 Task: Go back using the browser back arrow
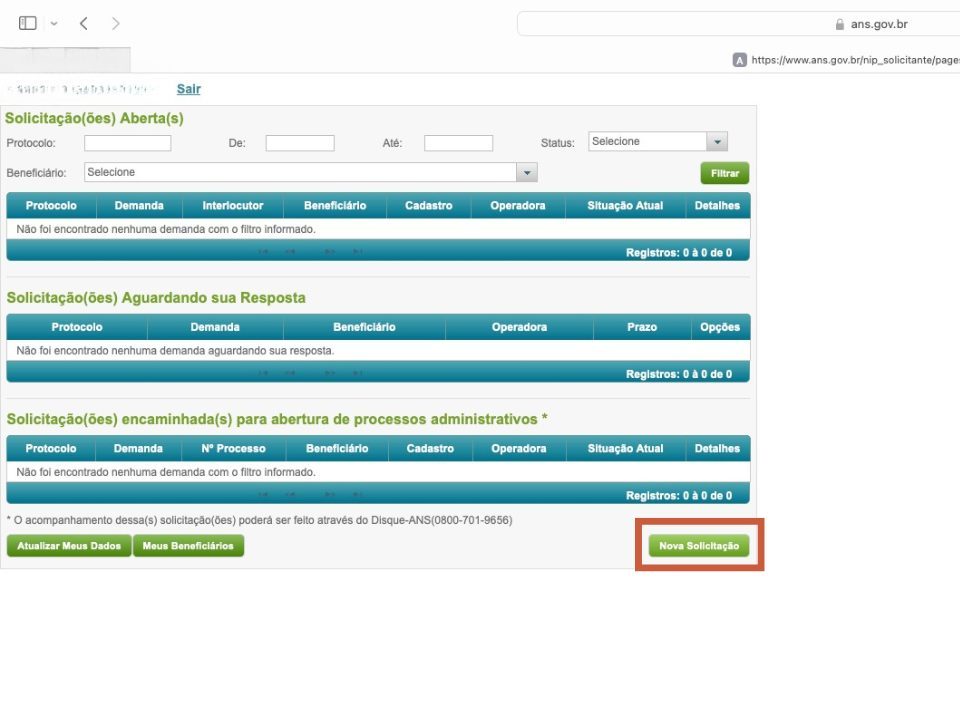83,23
